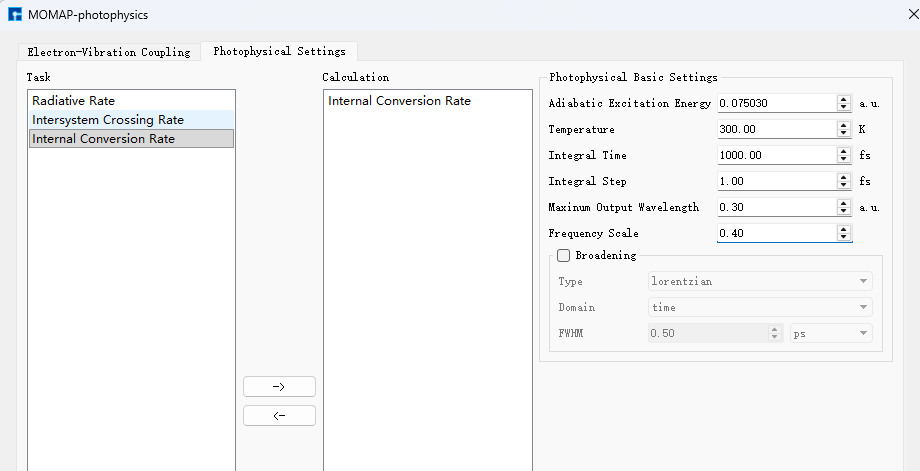The width and height of the screenshot is (920, 471).
Task: Switch to Electron-Vibration Coupling tab
Action: tap(108, 52)
